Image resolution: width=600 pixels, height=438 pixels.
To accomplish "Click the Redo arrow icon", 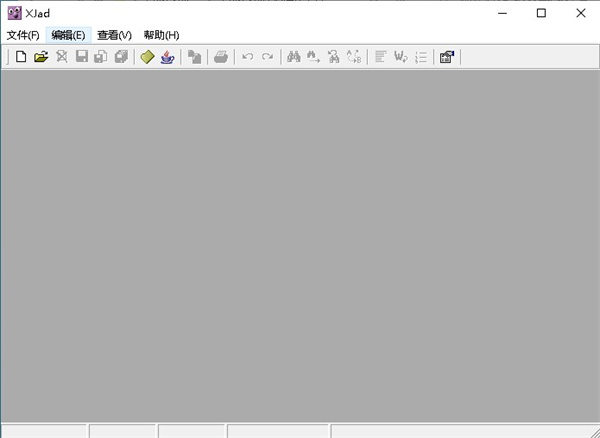I will (268, 57).
